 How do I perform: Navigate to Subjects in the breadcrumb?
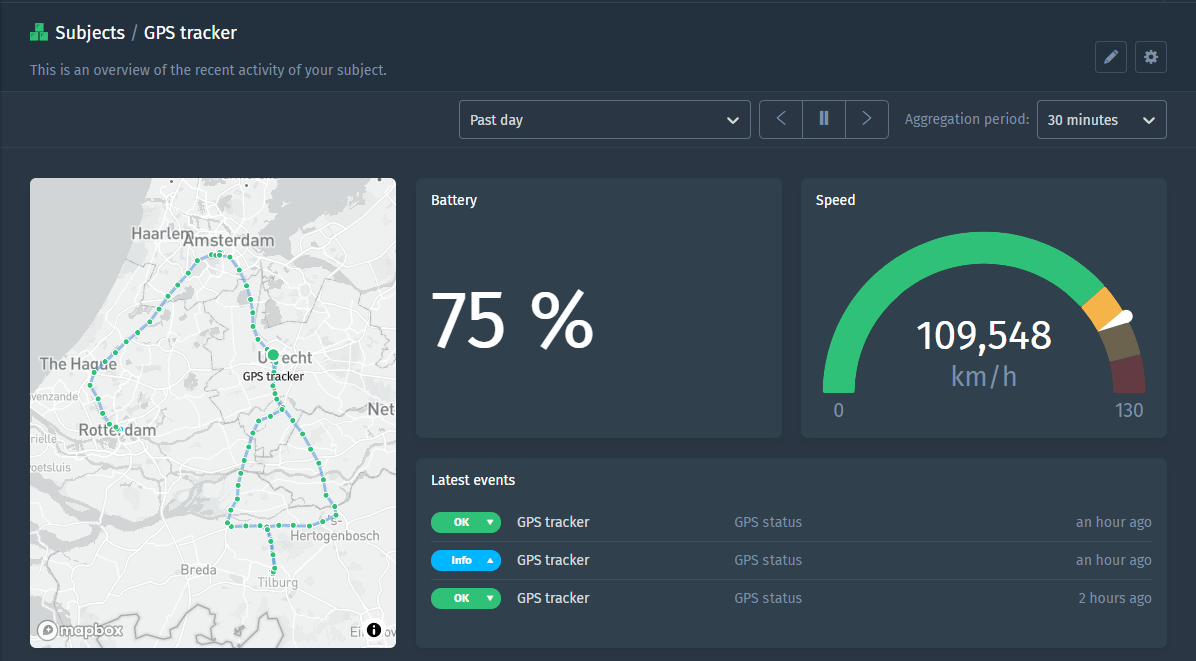point(90,33)
